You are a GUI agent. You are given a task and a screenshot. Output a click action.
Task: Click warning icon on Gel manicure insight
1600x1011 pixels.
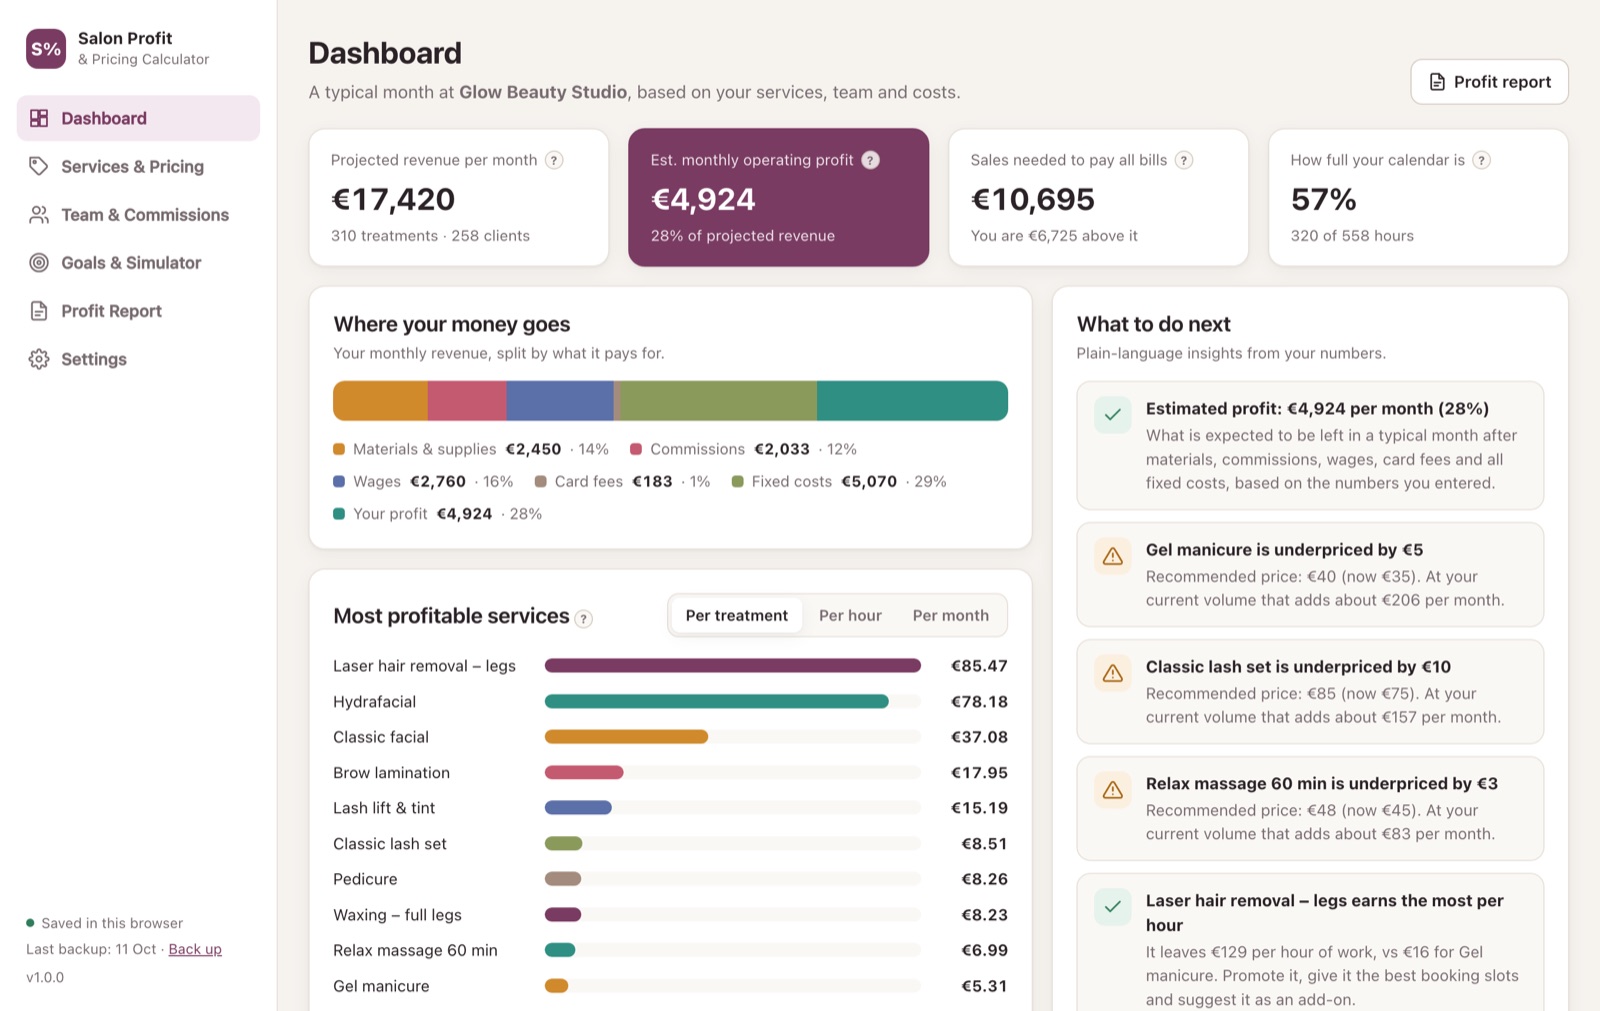click(x=1113, y=556)
